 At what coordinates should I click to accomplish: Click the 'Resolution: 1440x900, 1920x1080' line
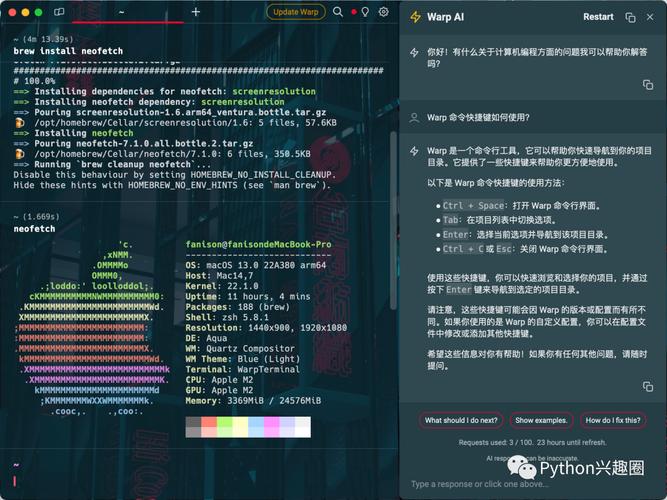click(266, 328)
